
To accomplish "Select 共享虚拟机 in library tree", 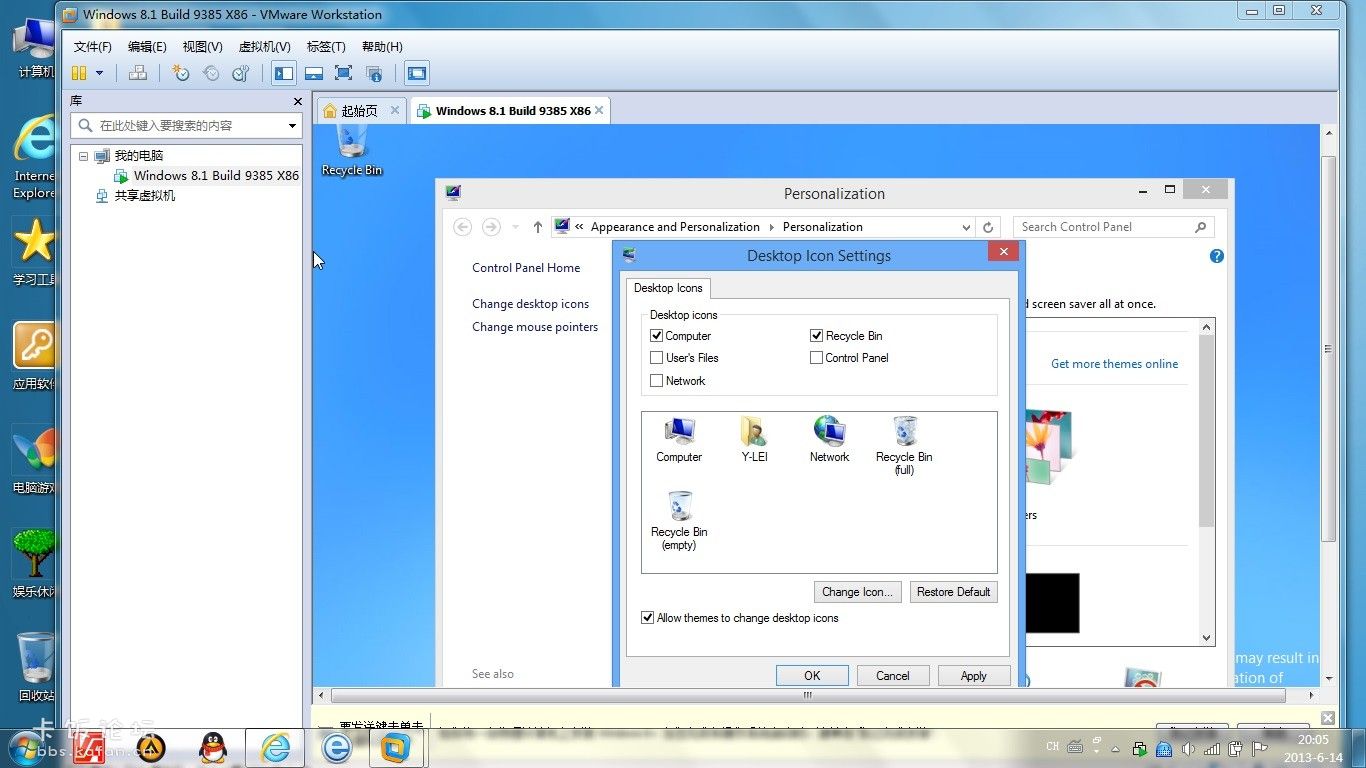I will (x=135, y=196).
